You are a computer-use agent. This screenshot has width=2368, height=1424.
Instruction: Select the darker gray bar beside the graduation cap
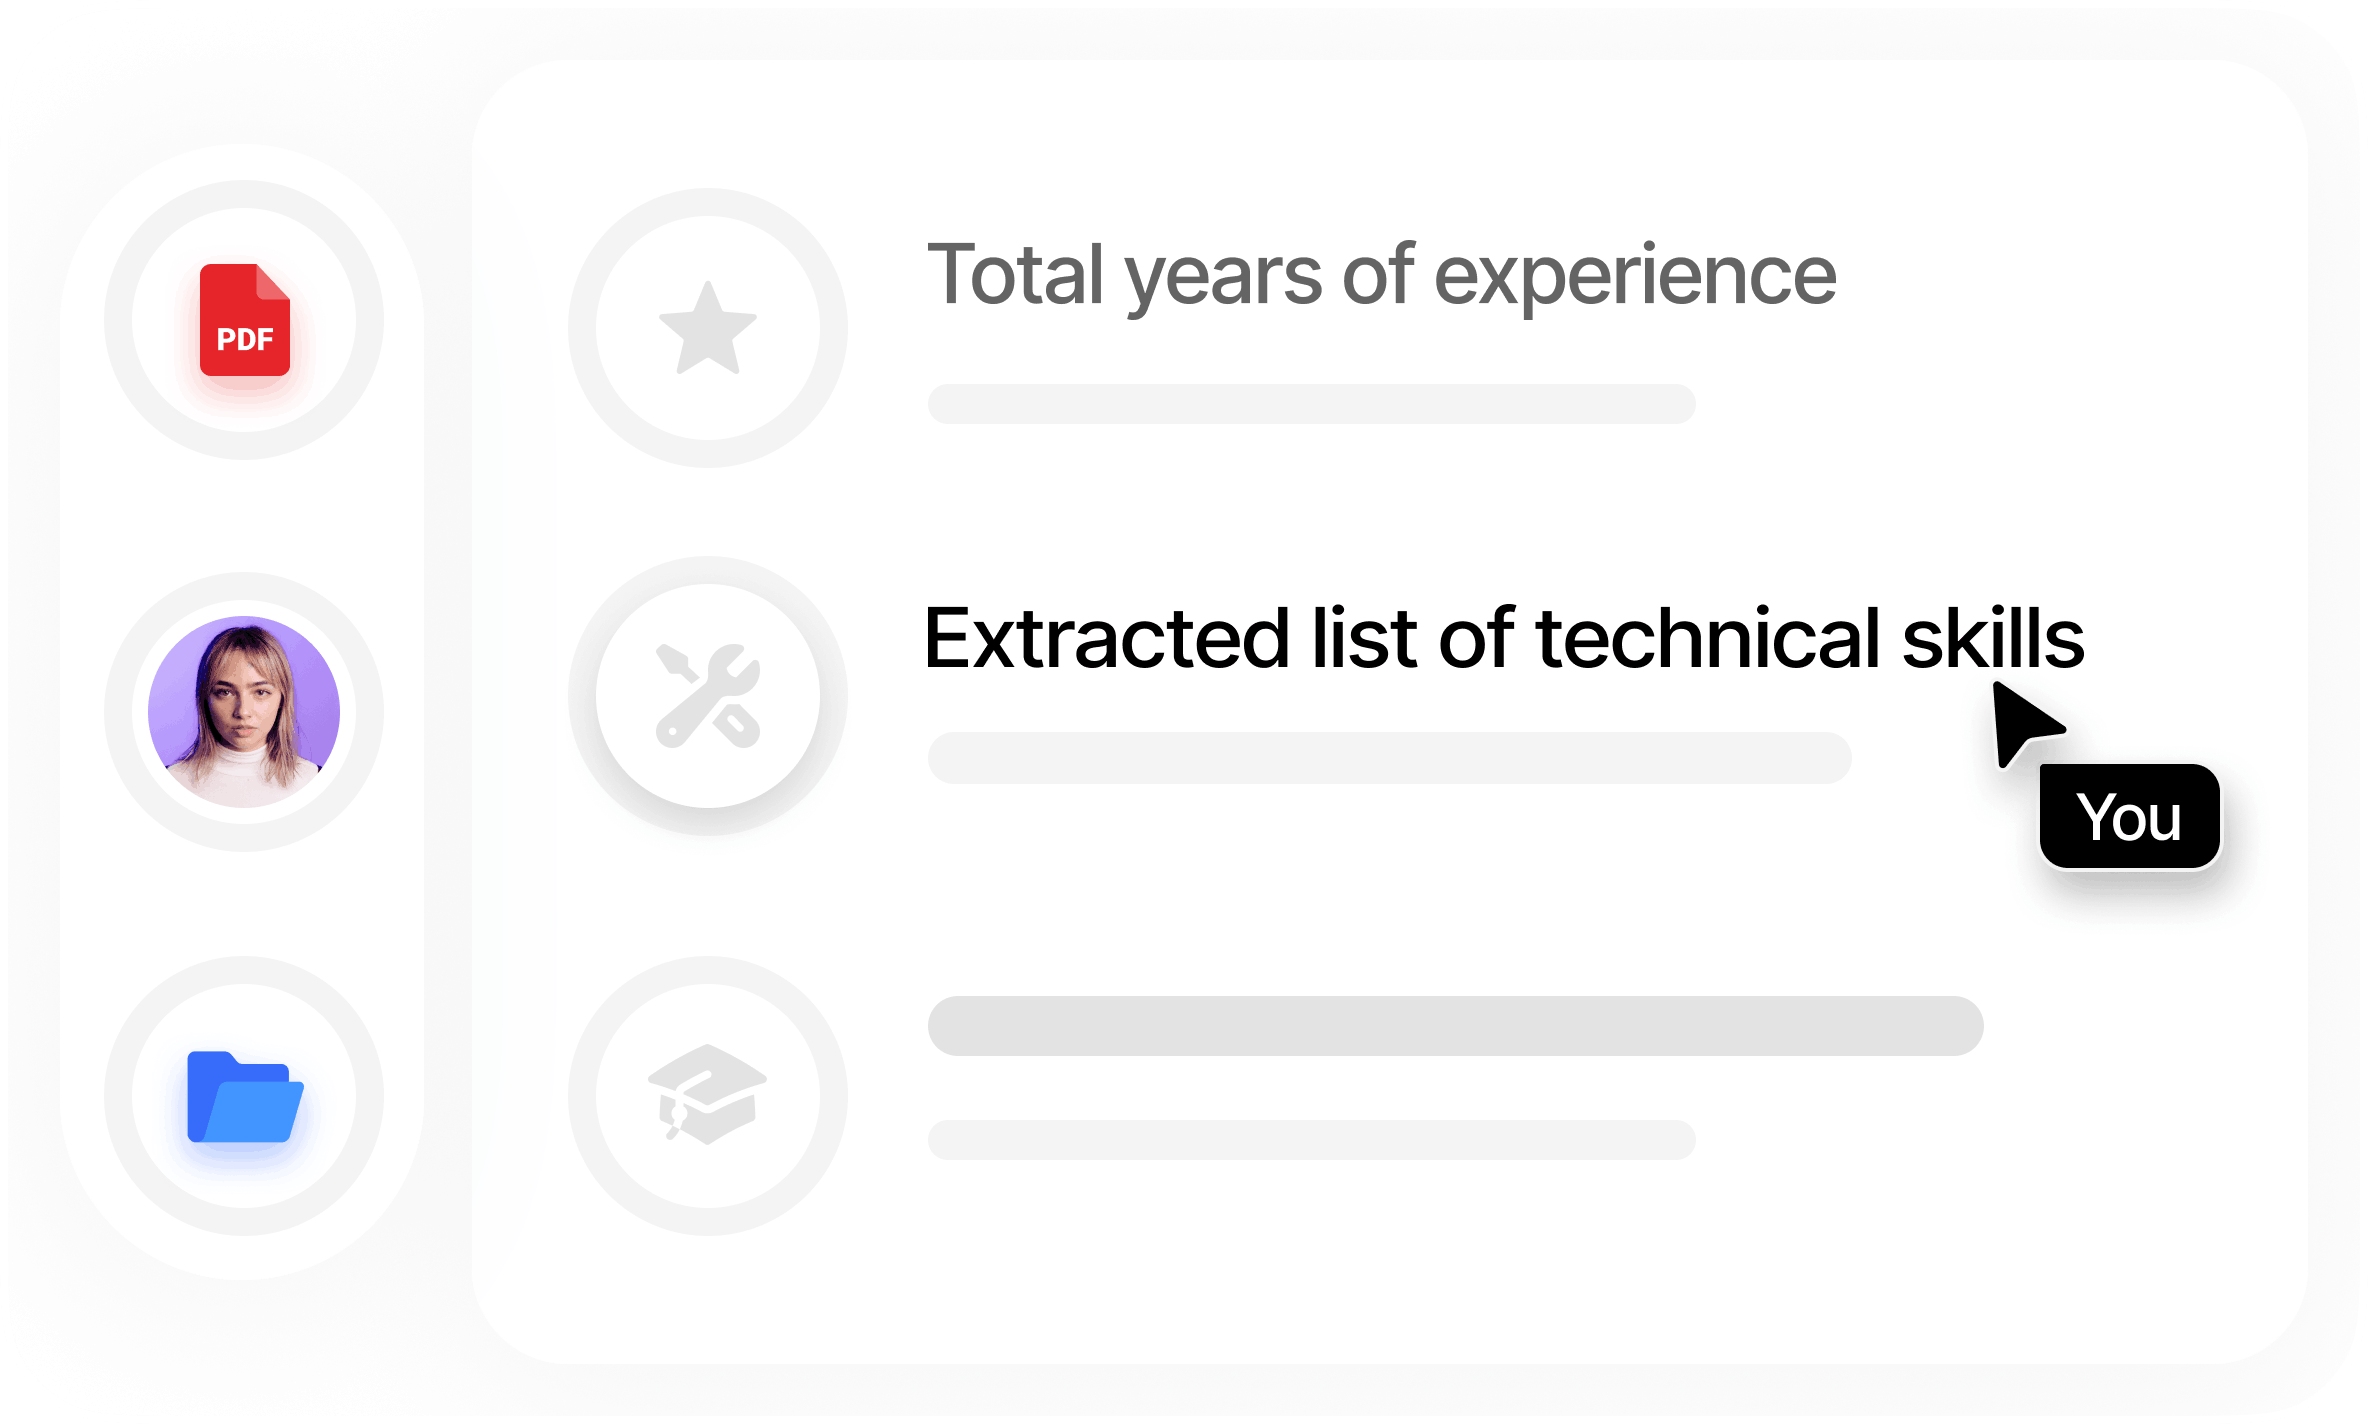1455,1026
